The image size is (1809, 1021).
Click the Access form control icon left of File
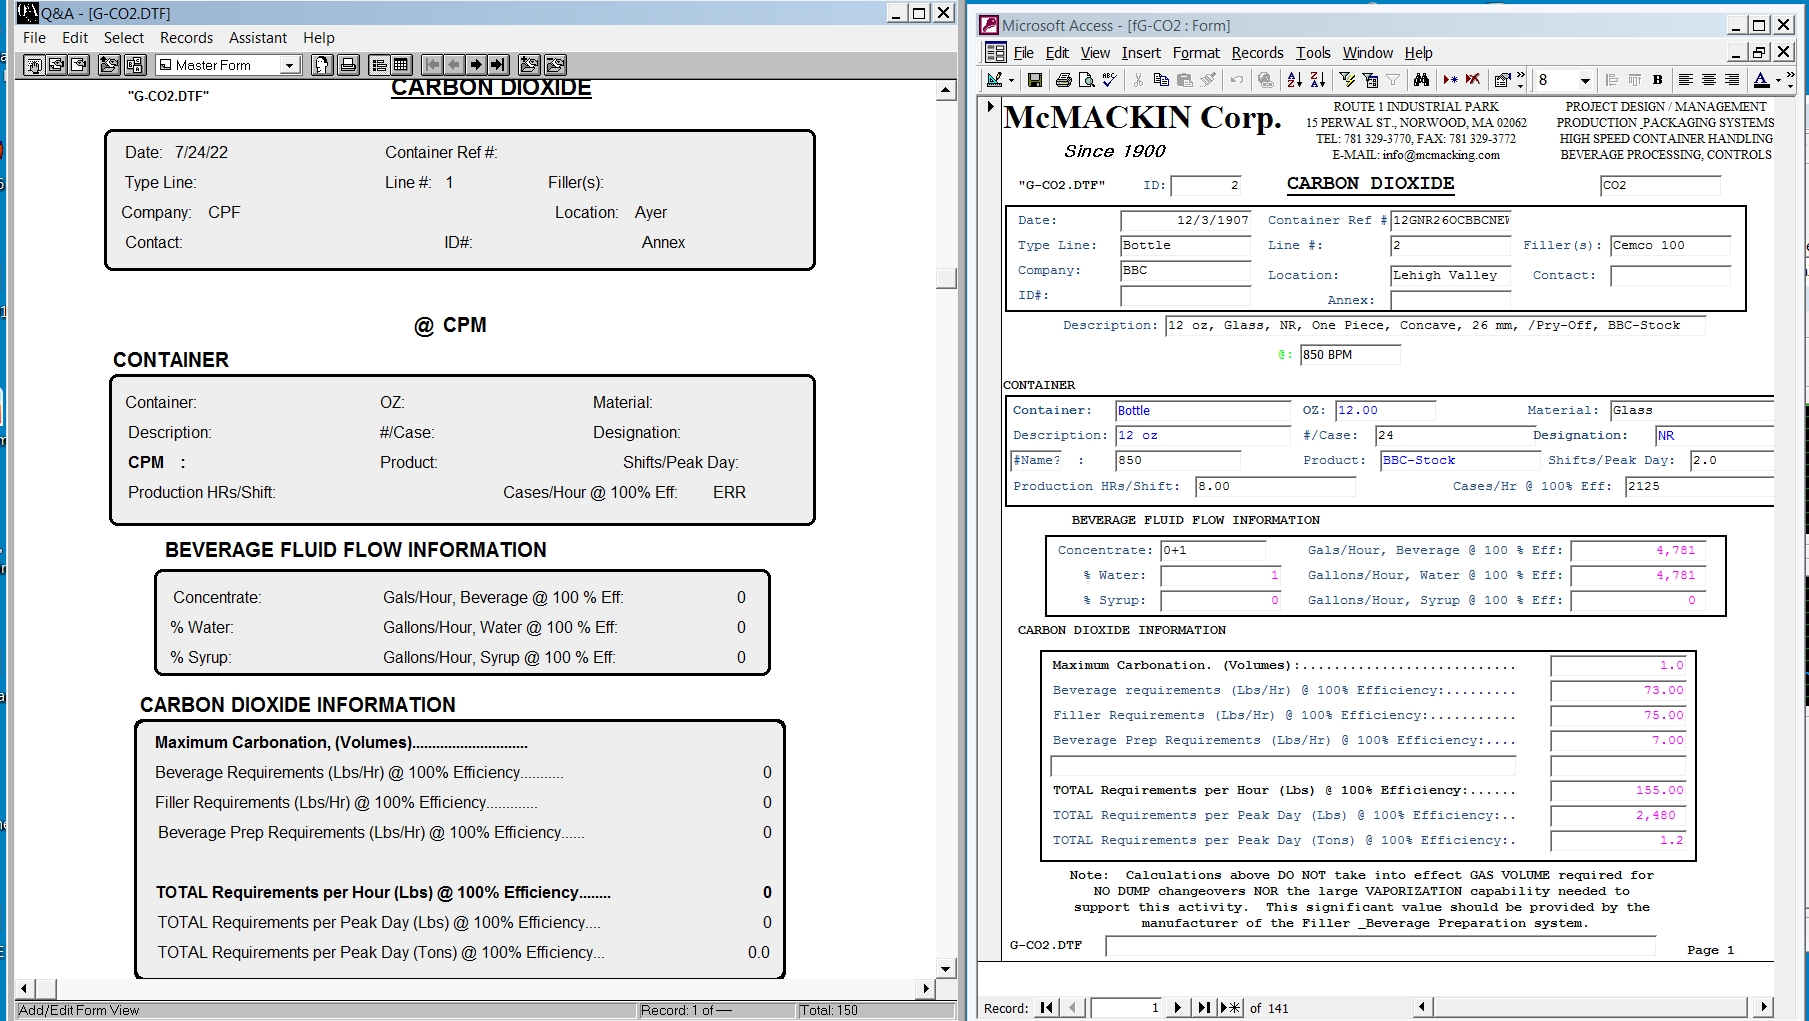coord(996,52)
